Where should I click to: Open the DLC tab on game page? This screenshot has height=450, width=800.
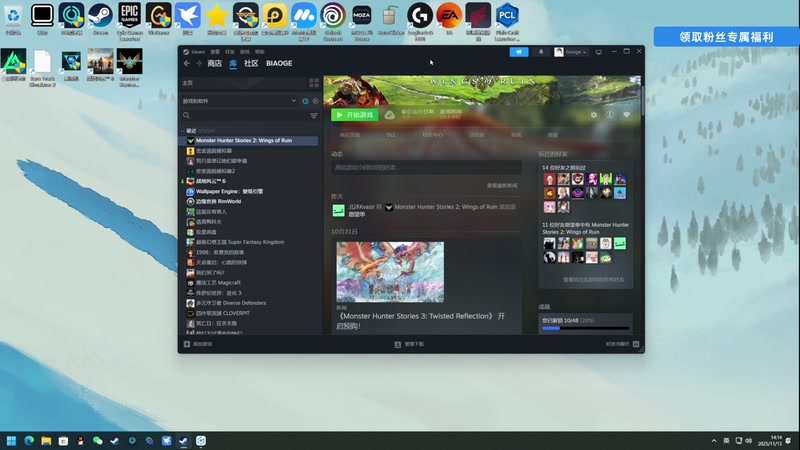(391, 135)
